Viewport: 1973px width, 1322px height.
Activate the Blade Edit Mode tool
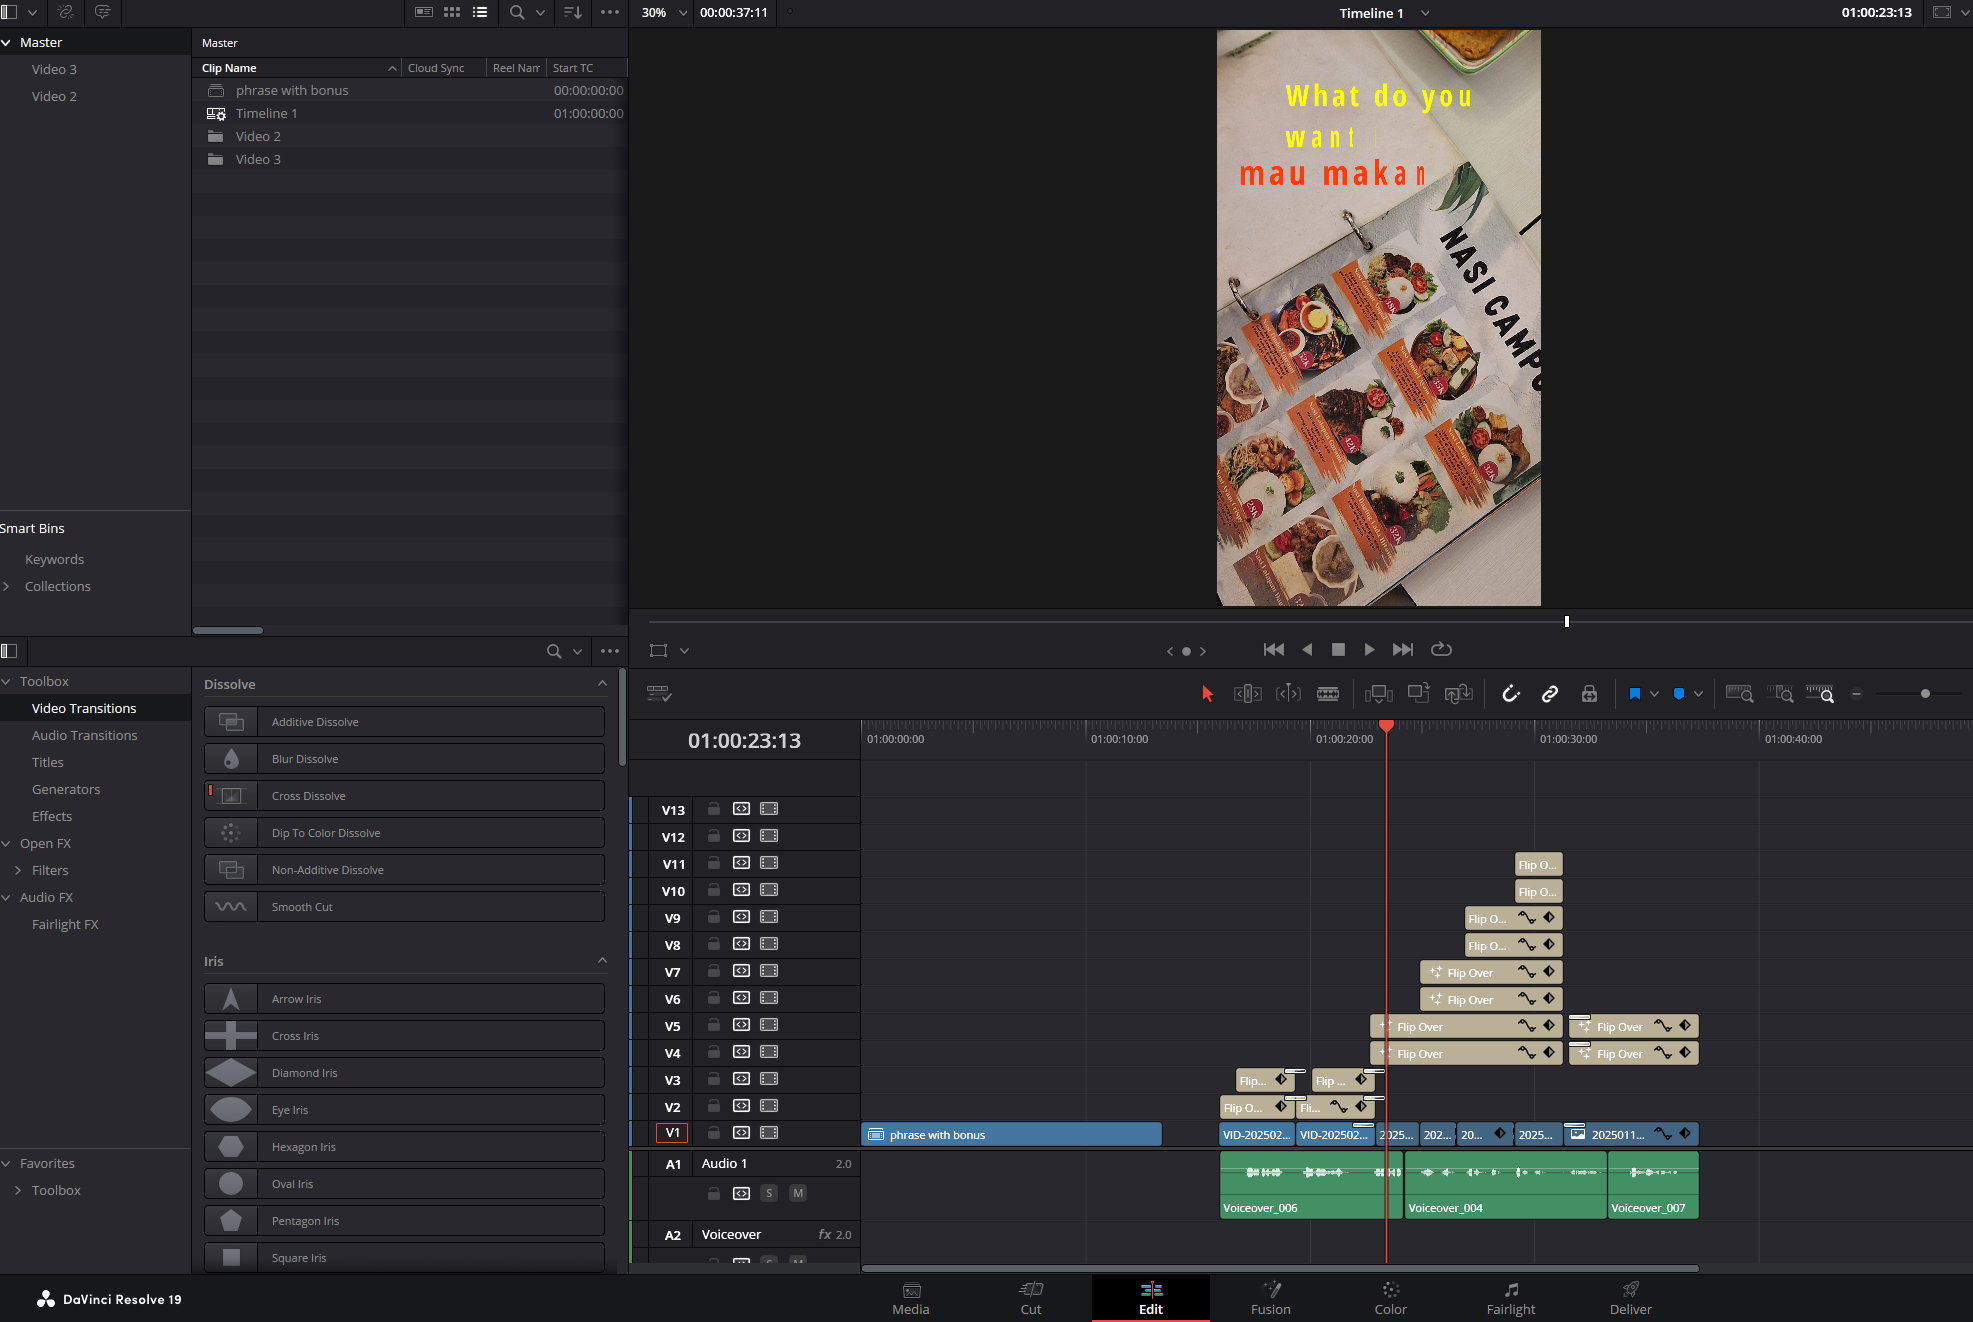[1328, 694]
